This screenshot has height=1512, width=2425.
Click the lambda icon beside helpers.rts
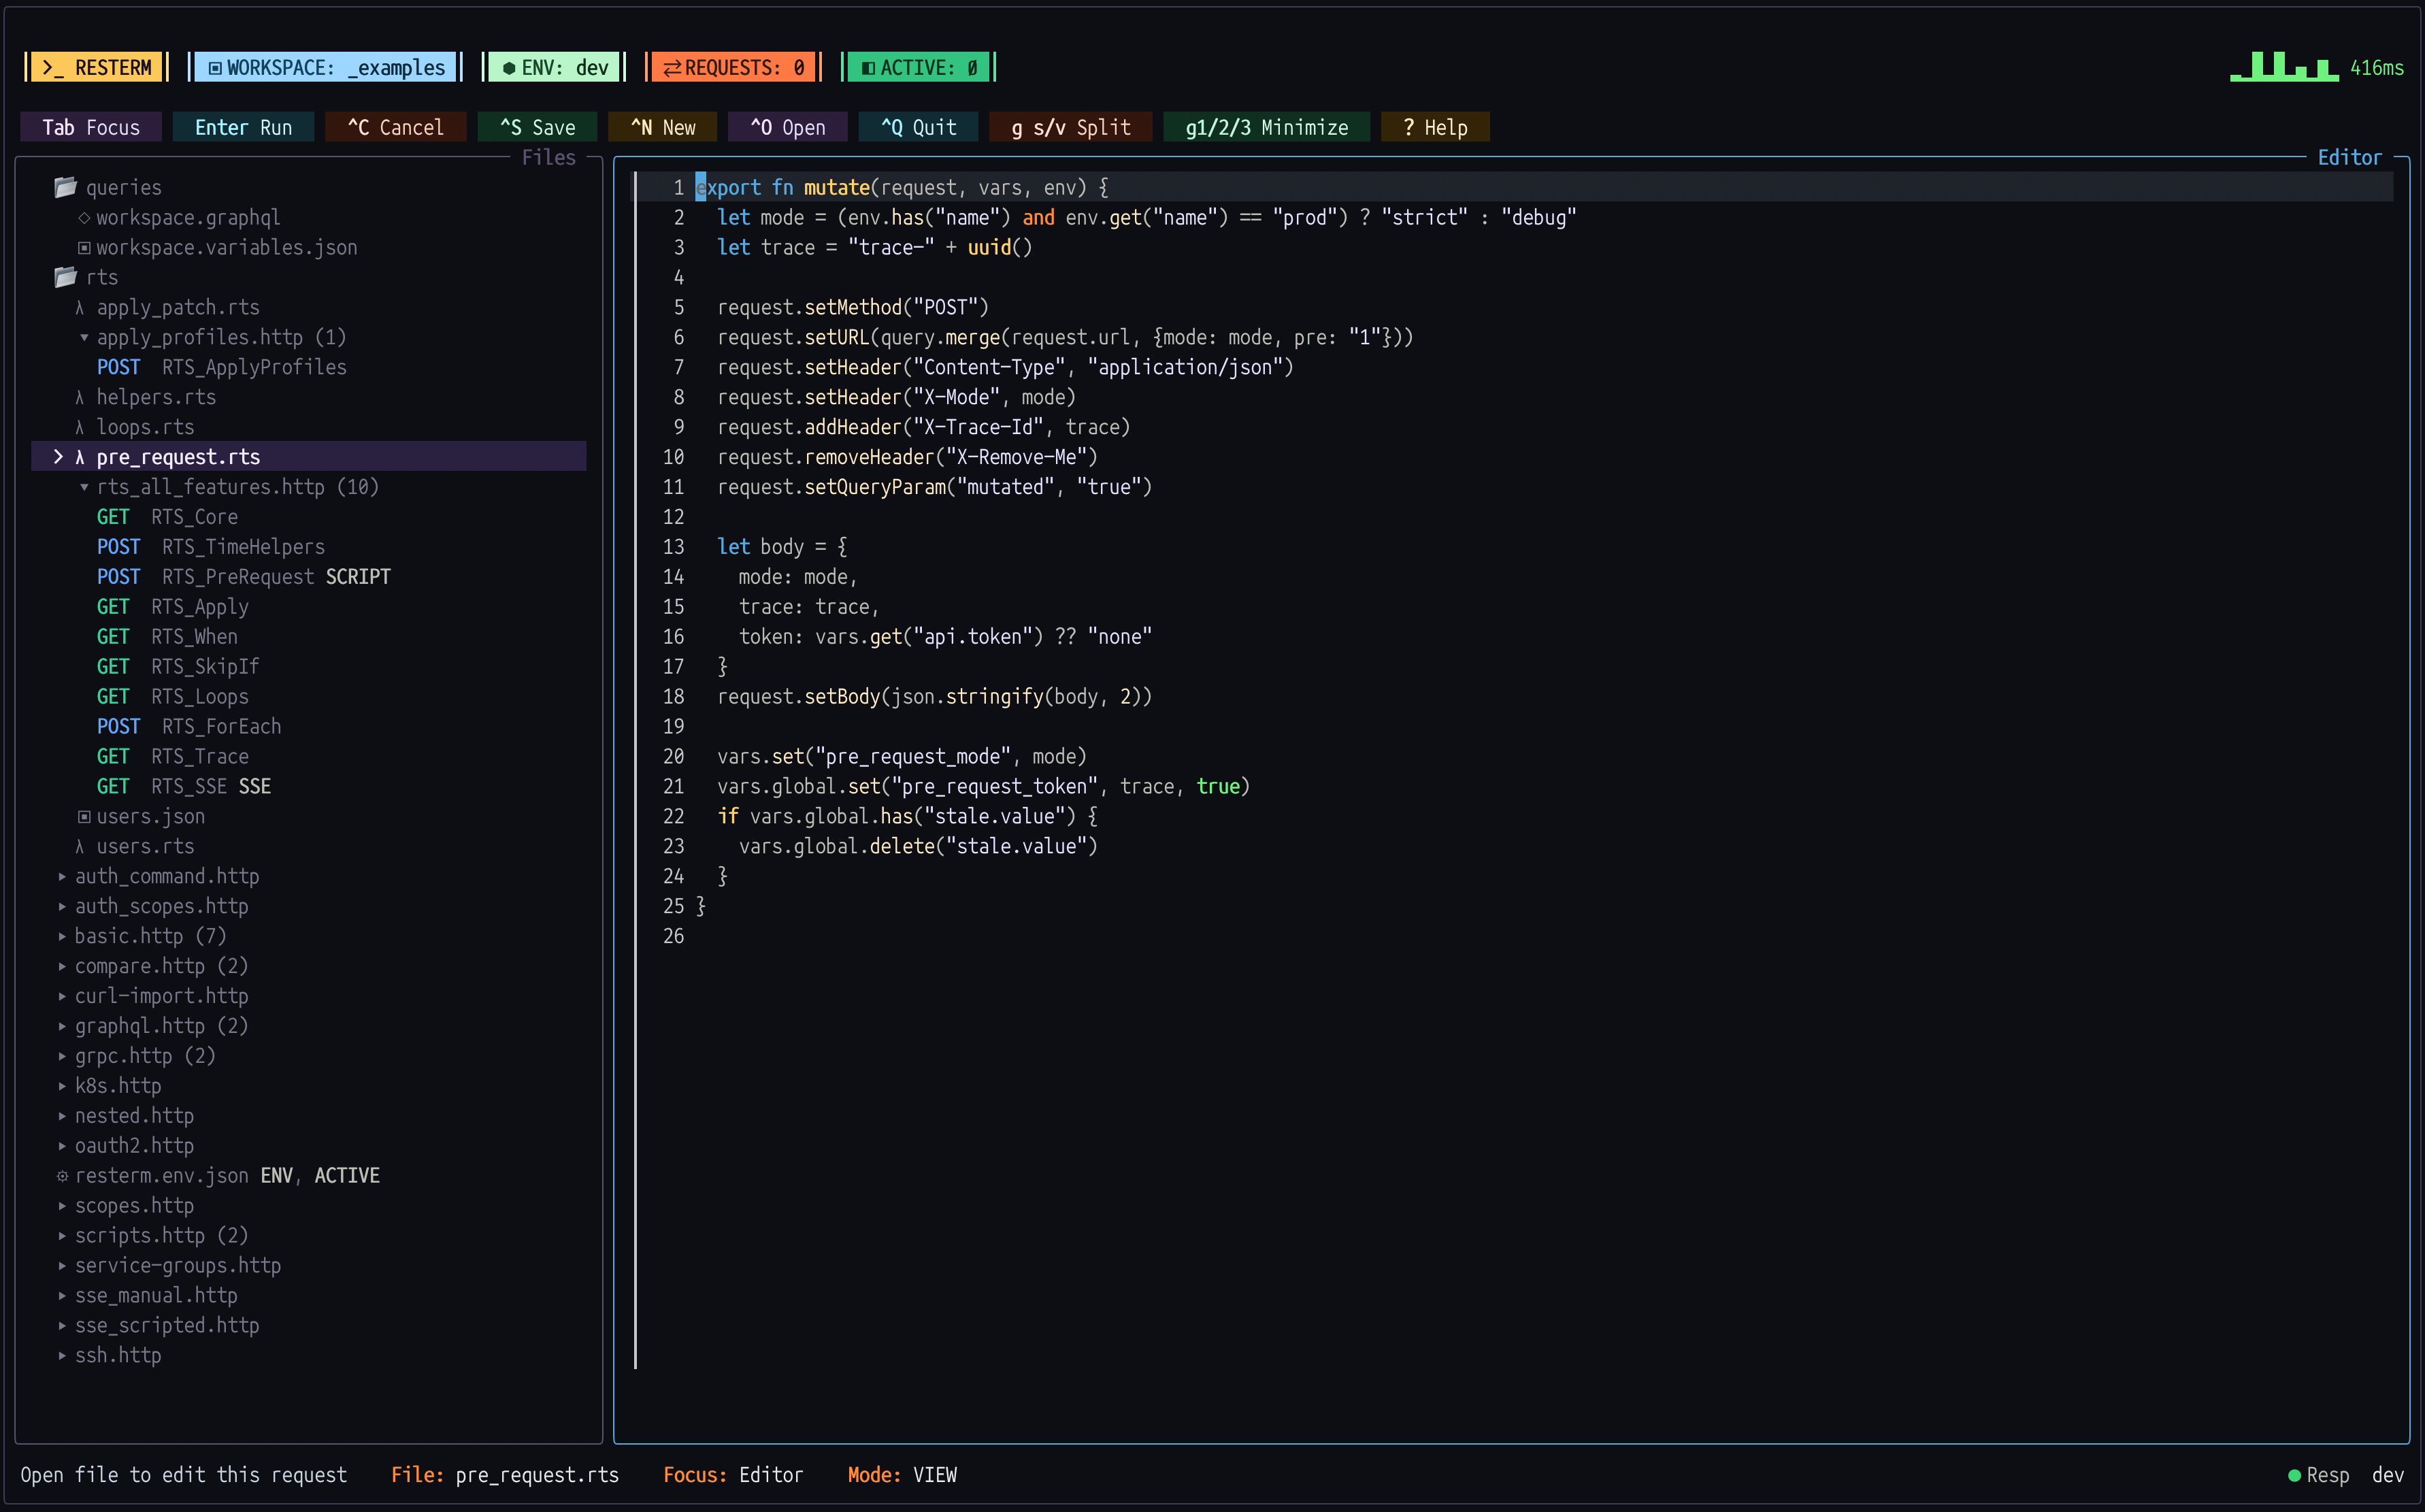click(80, 397)
